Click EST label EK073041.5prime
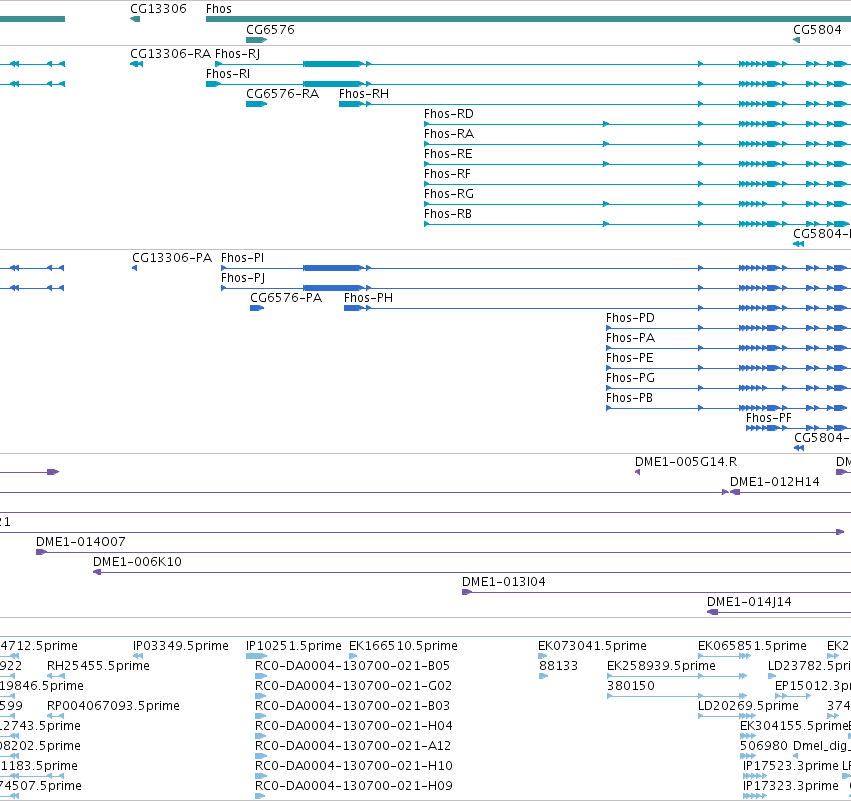 pyautogui.click(x=592, y=646)
